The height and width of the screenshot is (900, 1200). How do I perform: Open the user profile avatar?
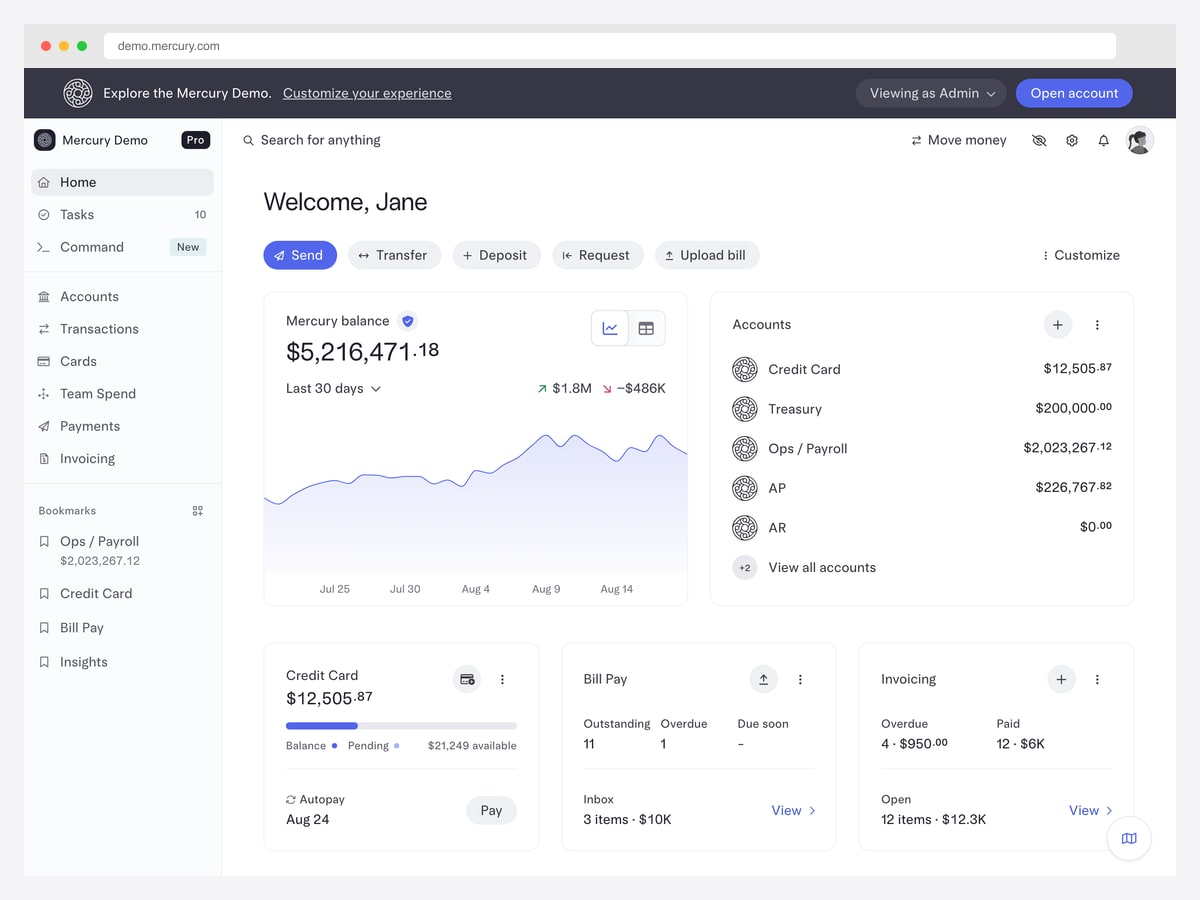pos(1139,140)
